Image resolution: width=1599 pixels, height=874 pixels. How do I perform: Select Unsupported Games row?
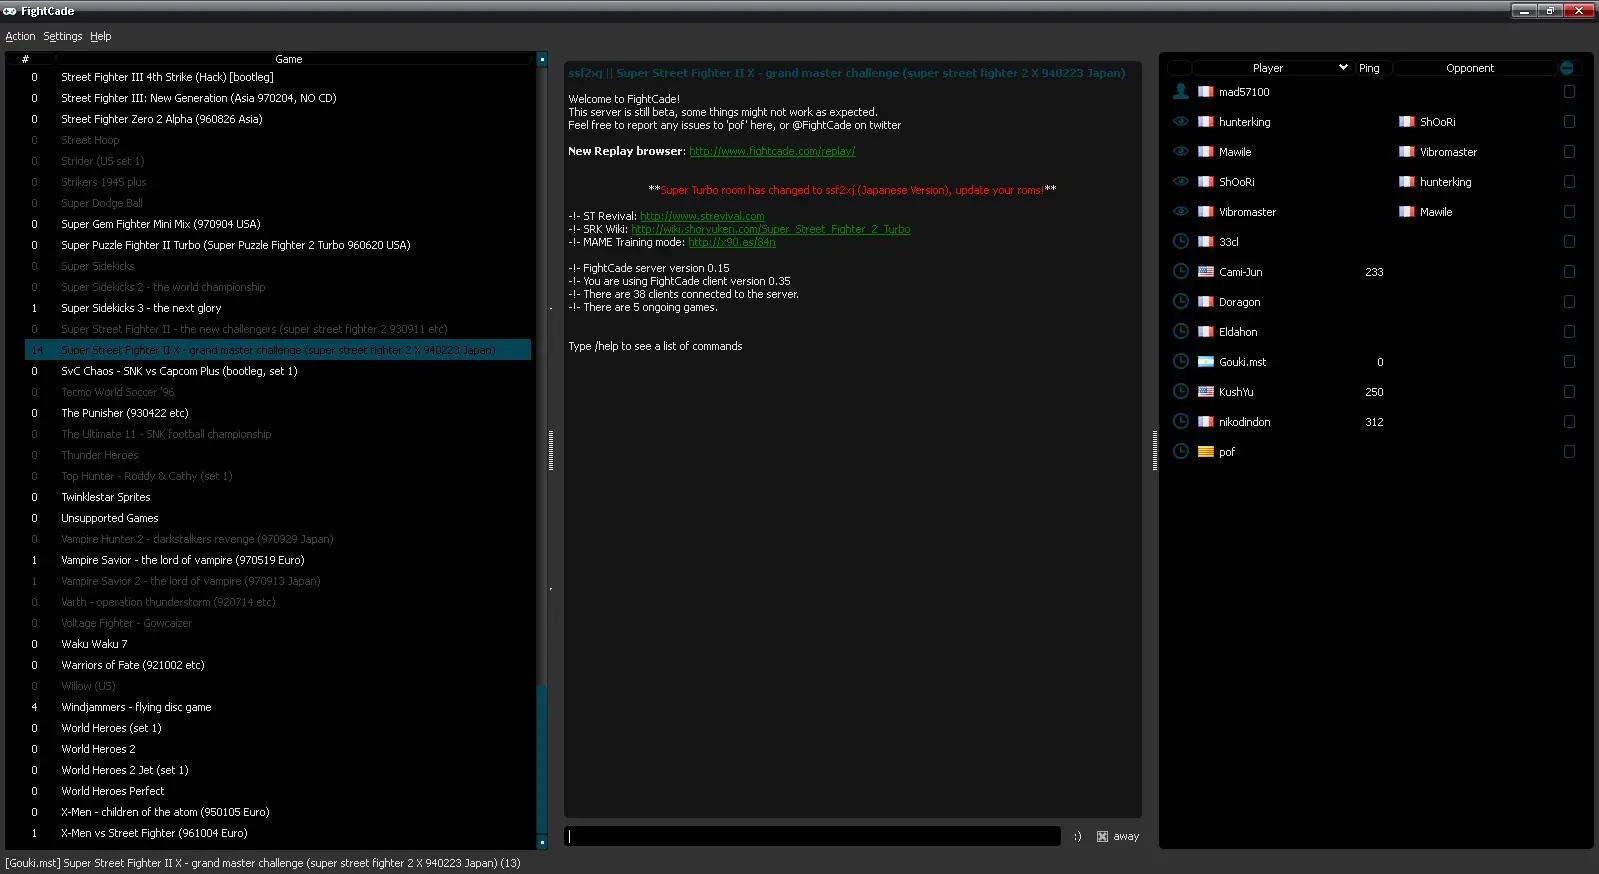(278, 518)
